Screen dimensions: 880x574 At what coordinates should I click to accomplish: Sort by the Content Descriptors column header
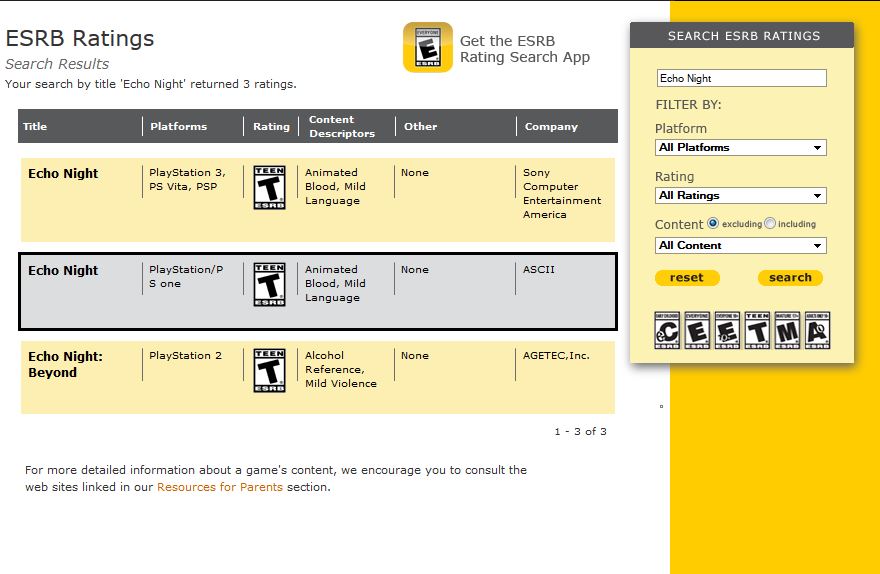tap(342, 126)
